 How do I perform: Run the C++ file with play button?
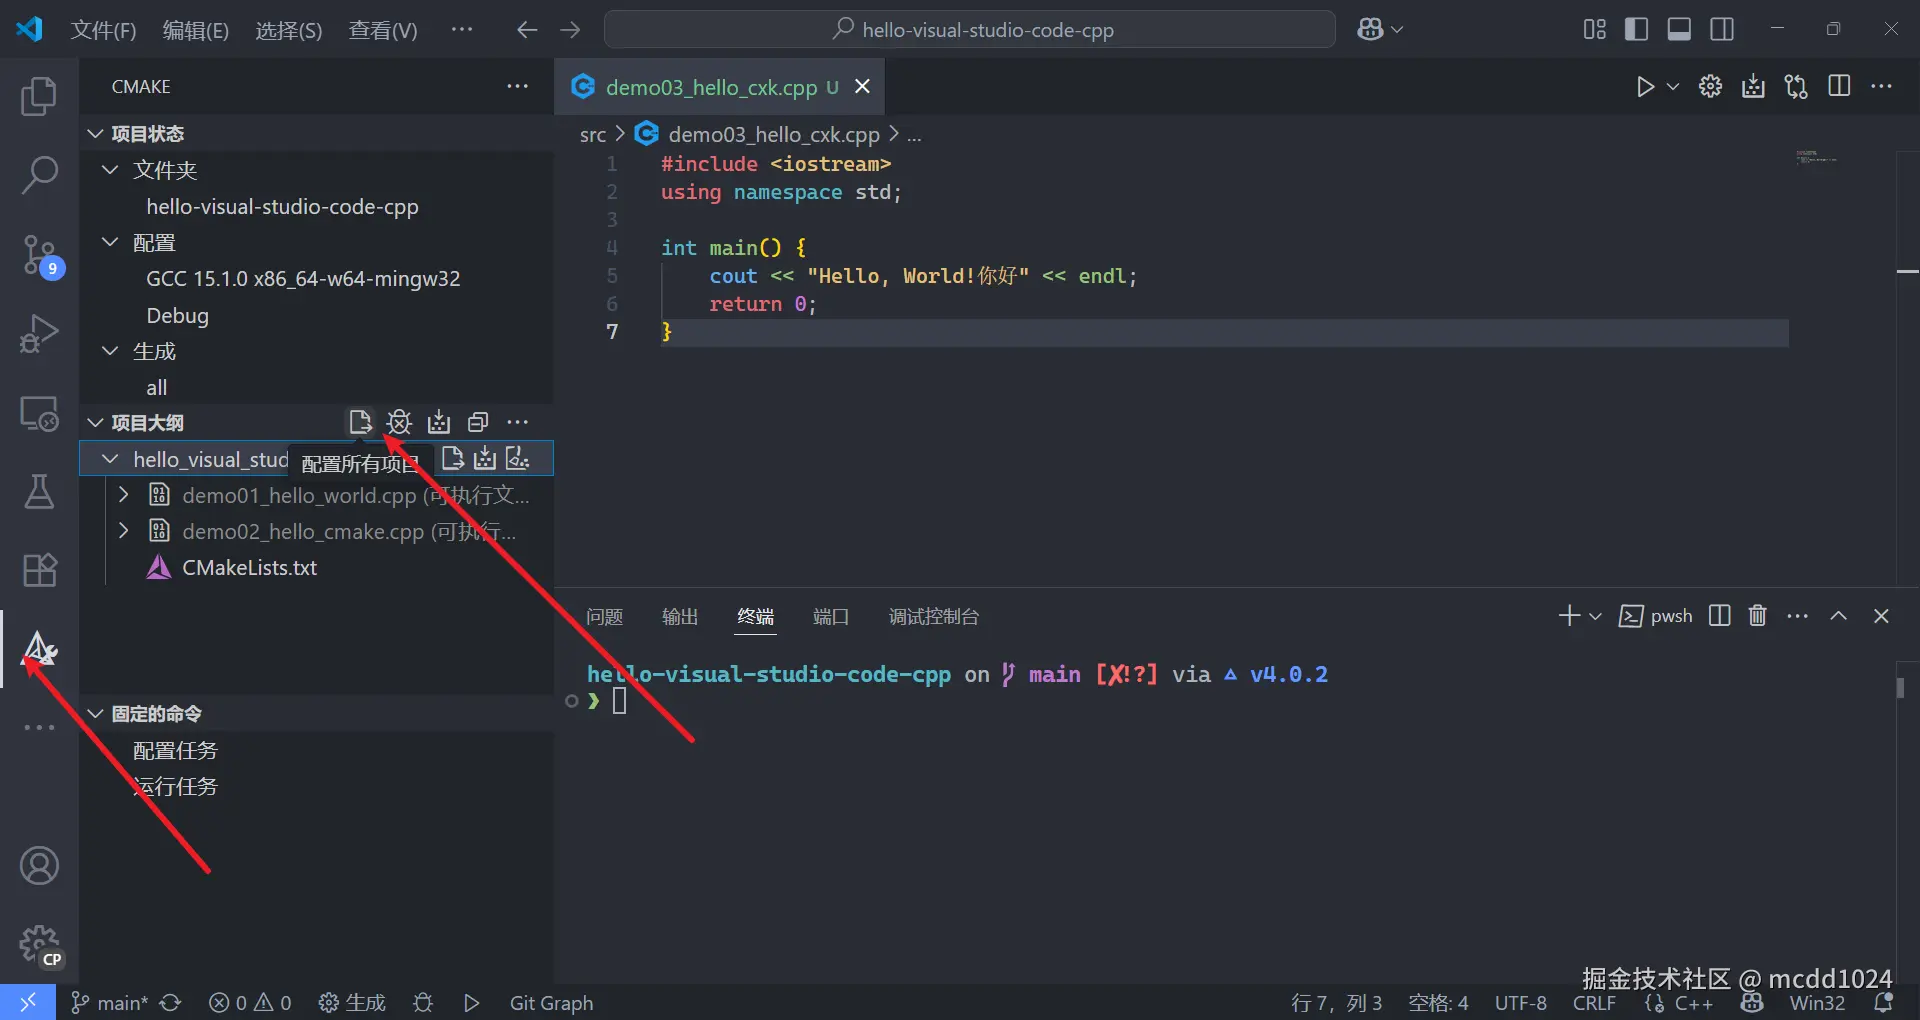click(x=1645, y=87)
